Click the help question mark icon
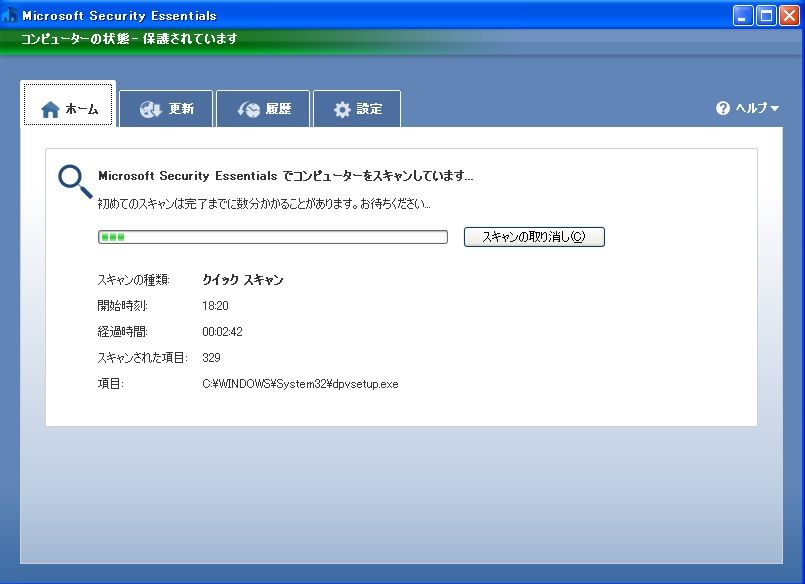 point(723,108)
